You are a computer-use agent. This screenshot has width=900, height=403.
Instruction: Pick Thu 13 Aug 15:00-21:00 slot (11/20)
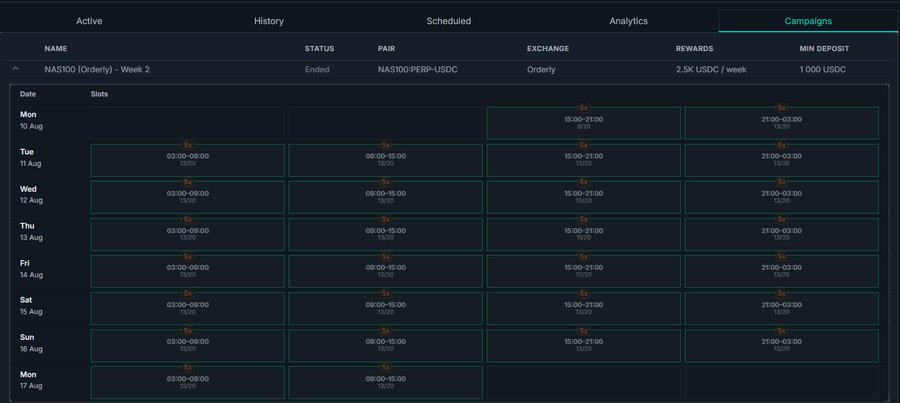(x=583, y=234)
